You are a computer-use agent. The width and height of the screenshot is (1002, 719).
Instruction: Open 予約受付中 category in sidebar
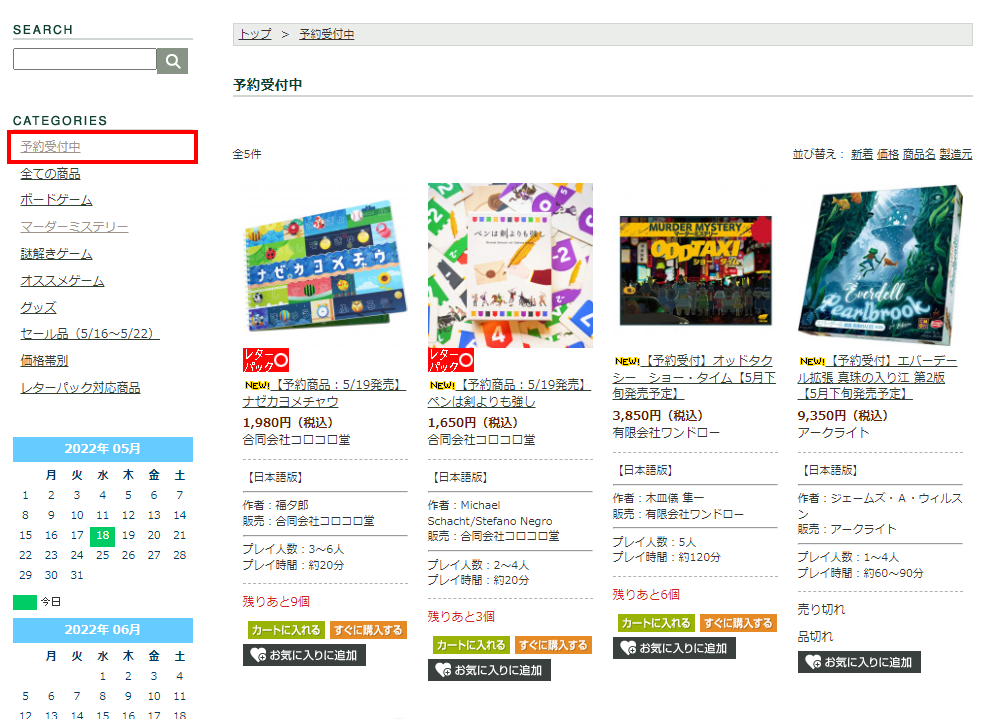(50, 147)
